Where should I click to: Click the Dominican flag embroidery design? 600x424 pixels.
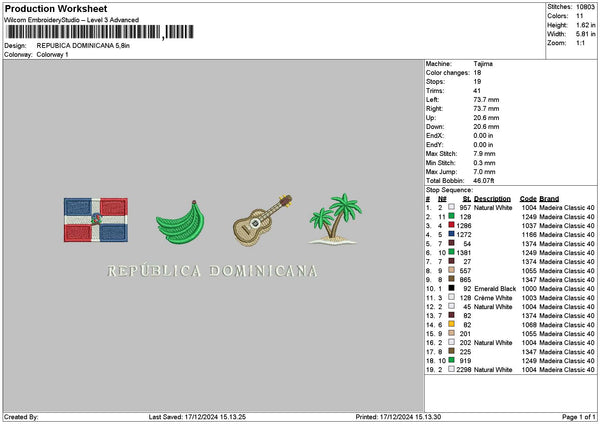coord(96,220)
